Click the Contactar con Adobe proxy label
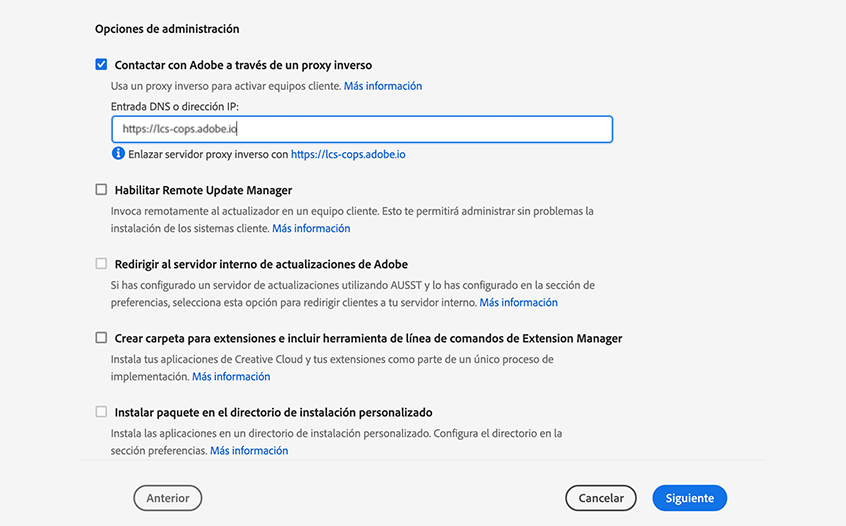This screenshot has width=846, height=526. click(243, 65)
